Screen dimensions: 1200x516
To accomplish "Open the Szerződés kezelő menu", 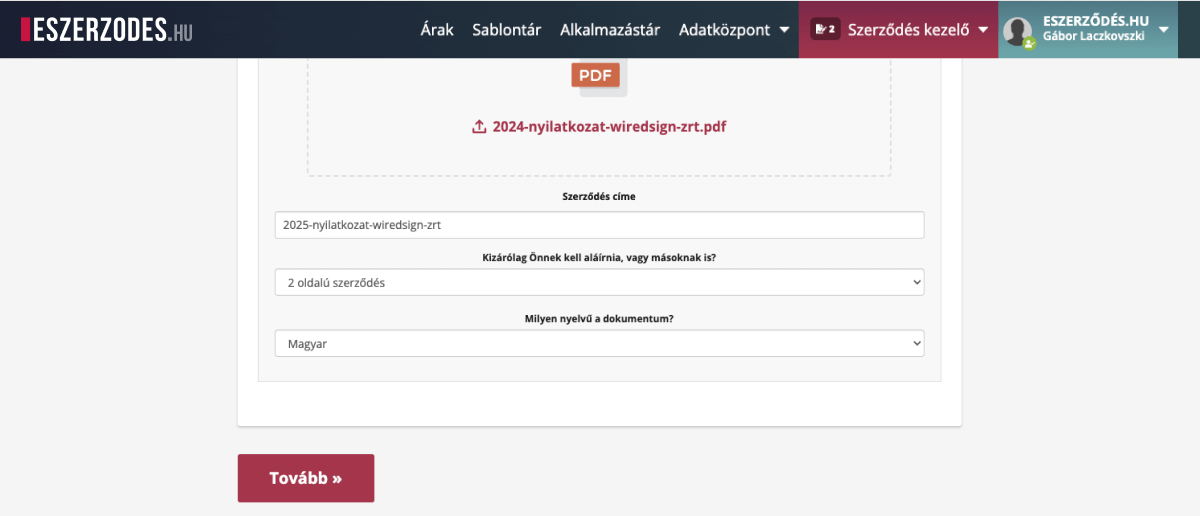I will click(x=908, y=29).
